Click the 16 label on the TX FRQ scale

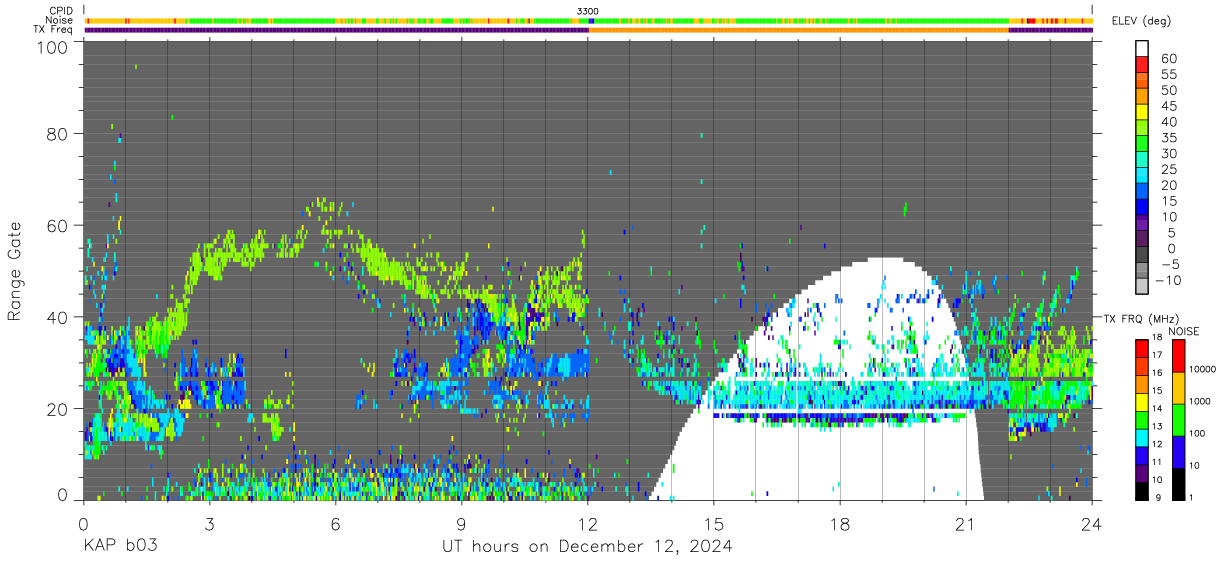tap(1157, 372)
